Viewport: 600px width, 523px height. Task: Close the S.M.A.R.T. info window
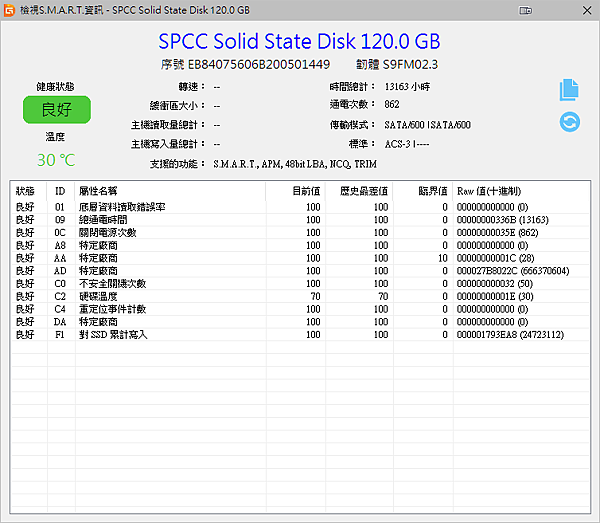[x=587, y=10]
